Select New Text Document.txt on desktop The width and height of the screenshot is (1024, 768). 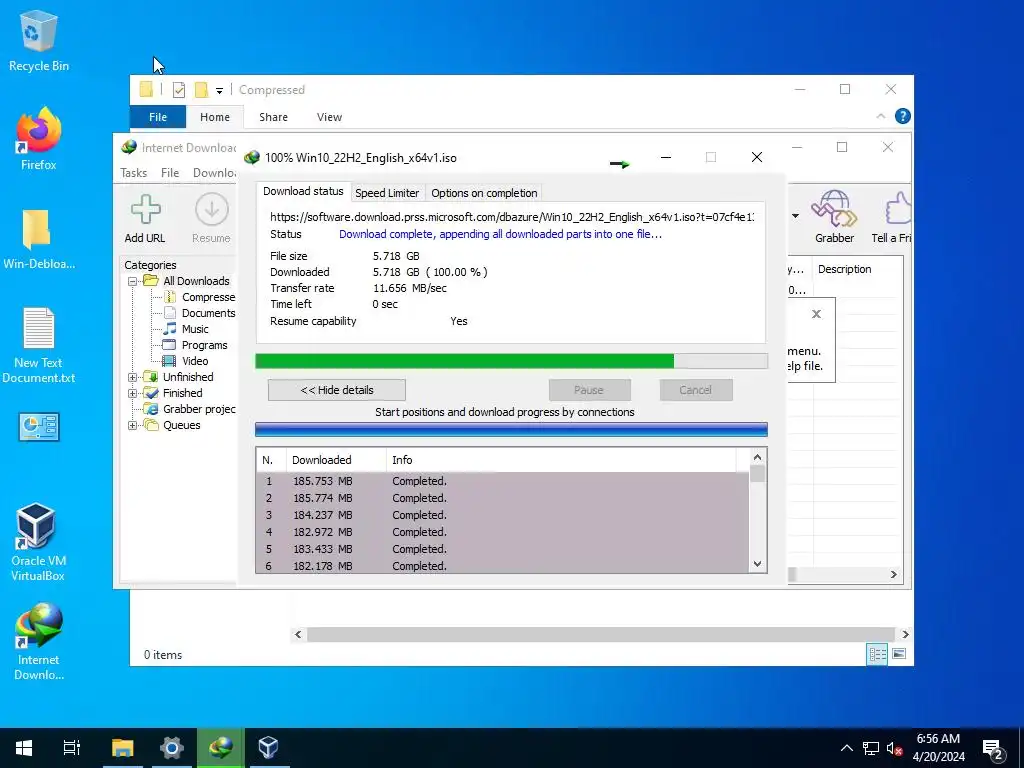coord(39,345)
